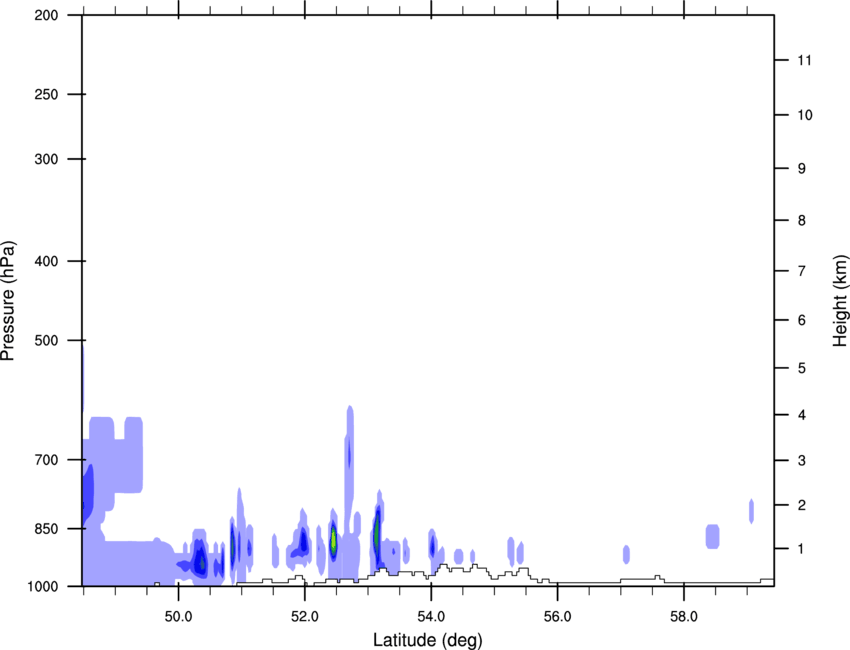The height and width of the screenshot is (650, 850).
Task: Click the 3 km height label
Action: point(802,461)
